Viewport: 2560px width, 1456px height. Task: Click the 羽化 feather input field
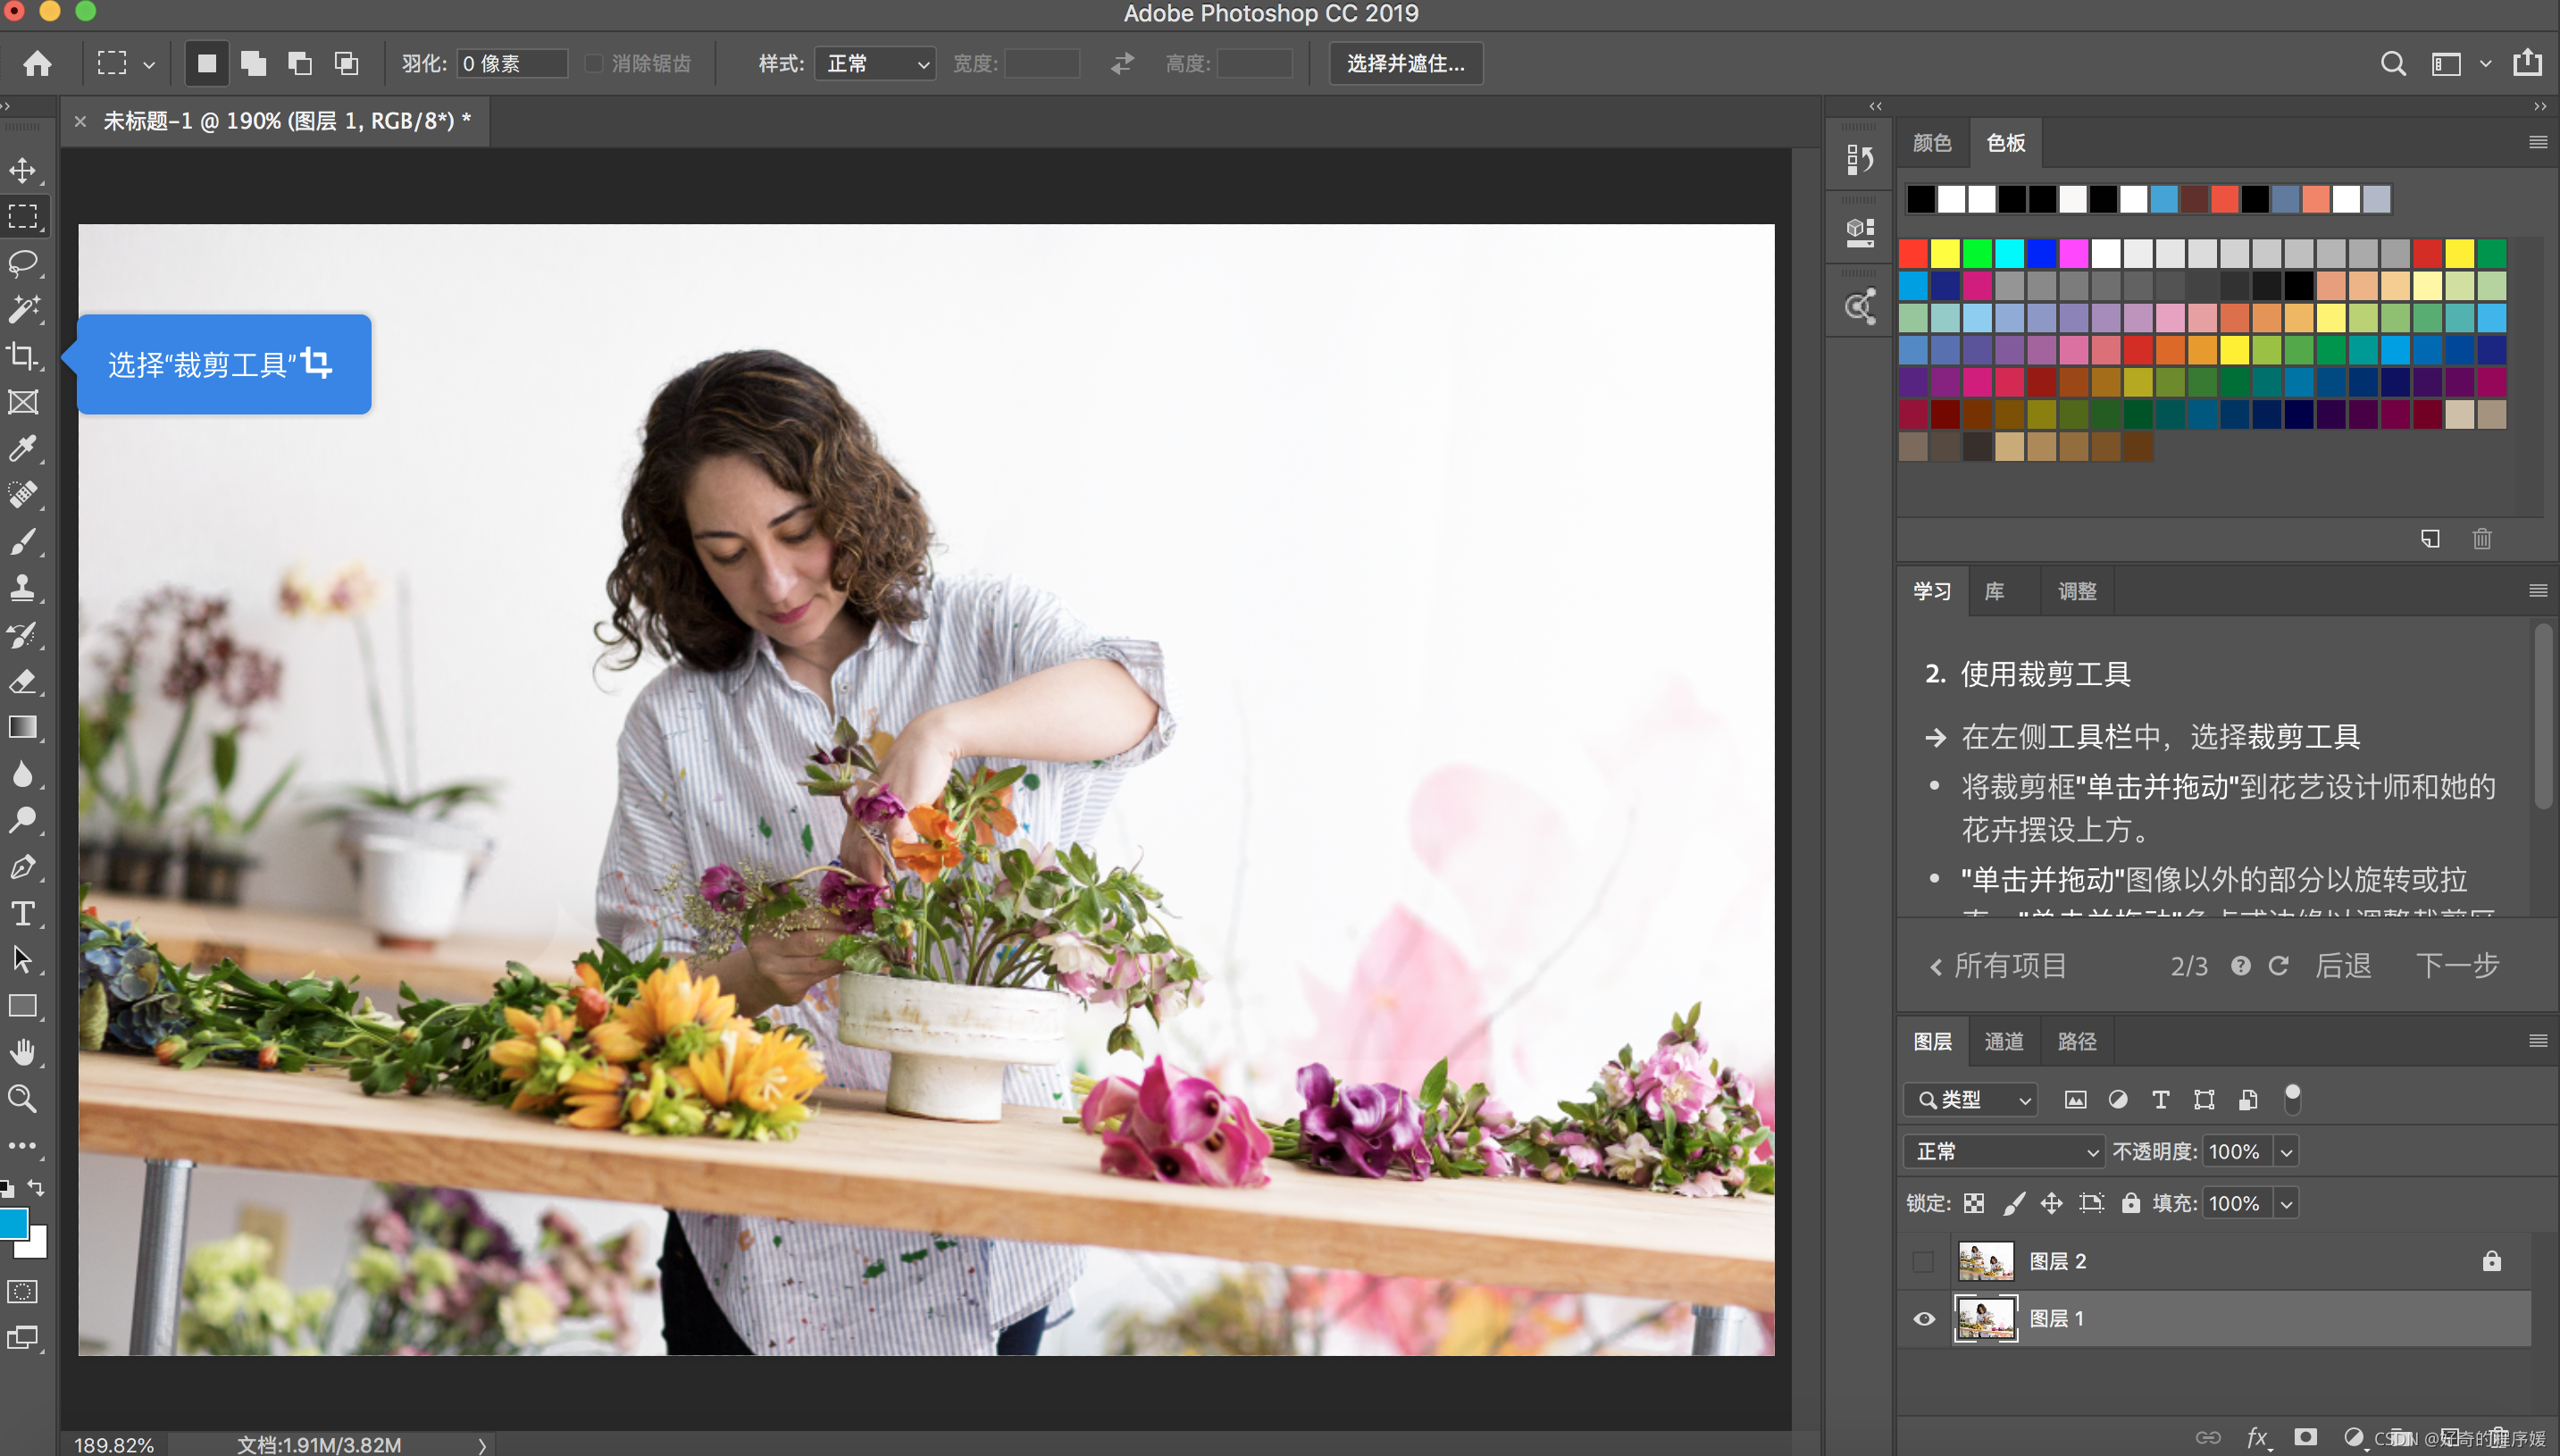(512, 64)
